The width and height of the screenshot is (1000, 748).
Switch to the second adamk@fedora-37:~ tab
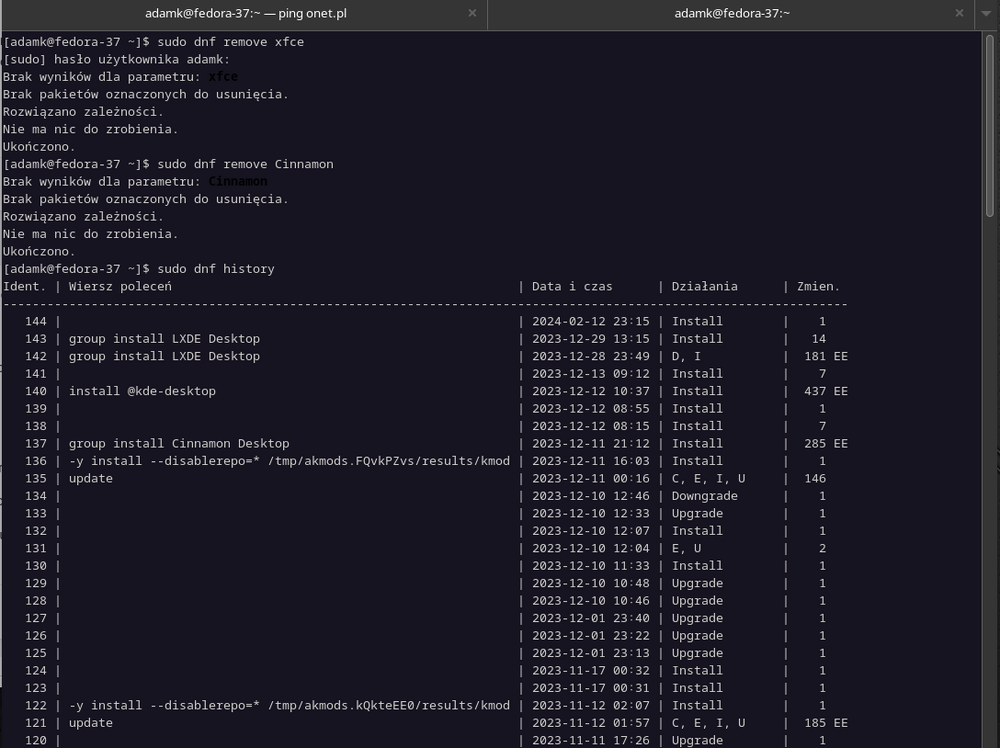pyautogui.click(x=732, y=14)
